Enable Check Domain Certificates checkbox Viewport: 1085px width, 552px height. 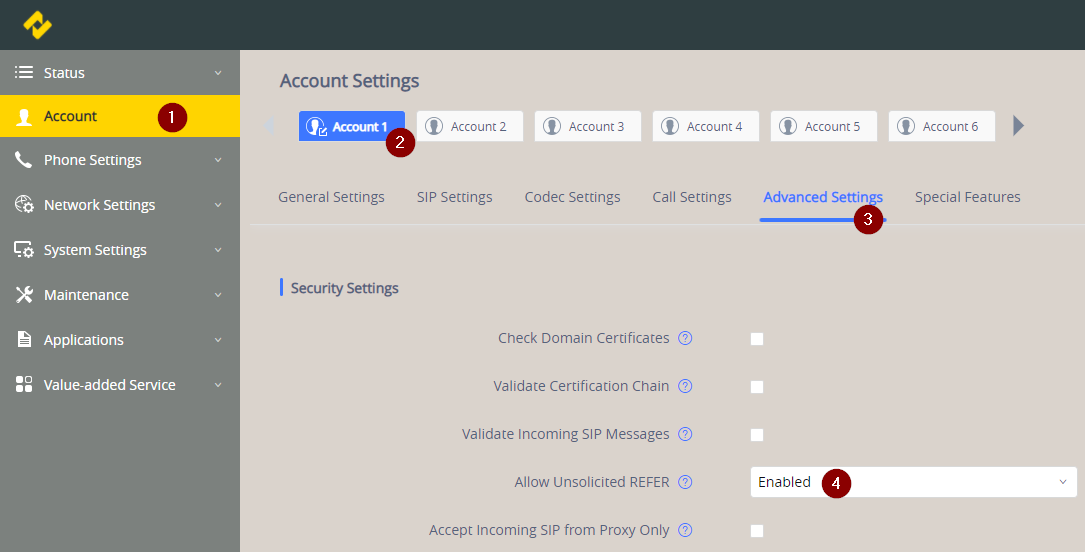click(757, 339)
